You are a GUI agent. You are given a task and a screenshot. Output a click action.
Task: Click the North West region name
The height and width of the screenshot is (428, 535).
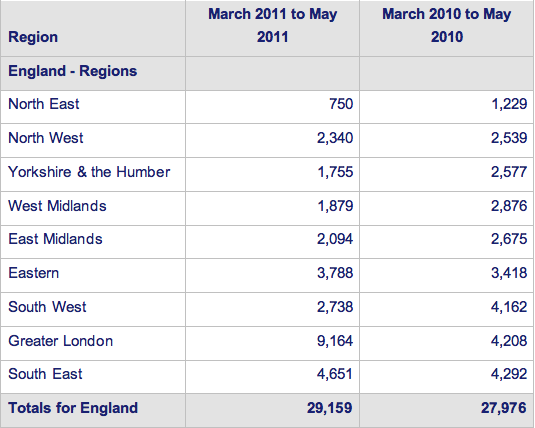(46, 138)
